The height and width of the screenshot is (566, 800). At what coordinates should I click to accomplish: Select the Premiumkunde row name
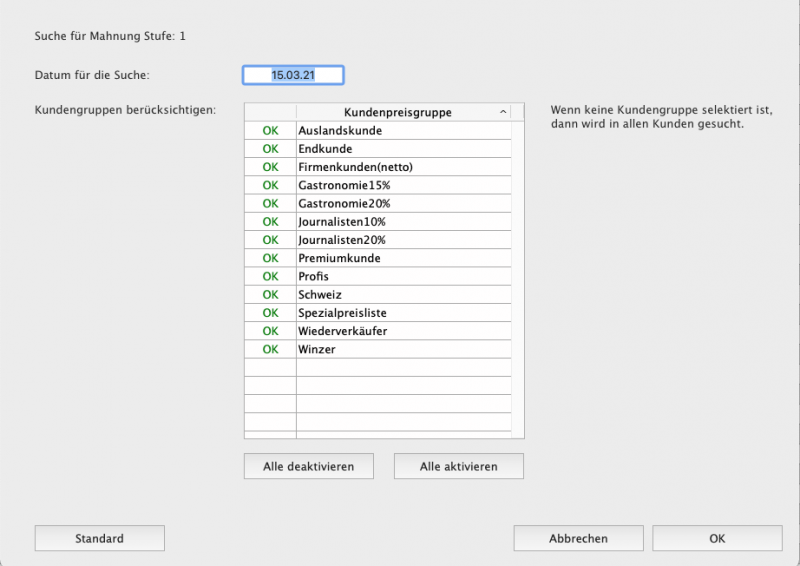[x=404, y=258]
